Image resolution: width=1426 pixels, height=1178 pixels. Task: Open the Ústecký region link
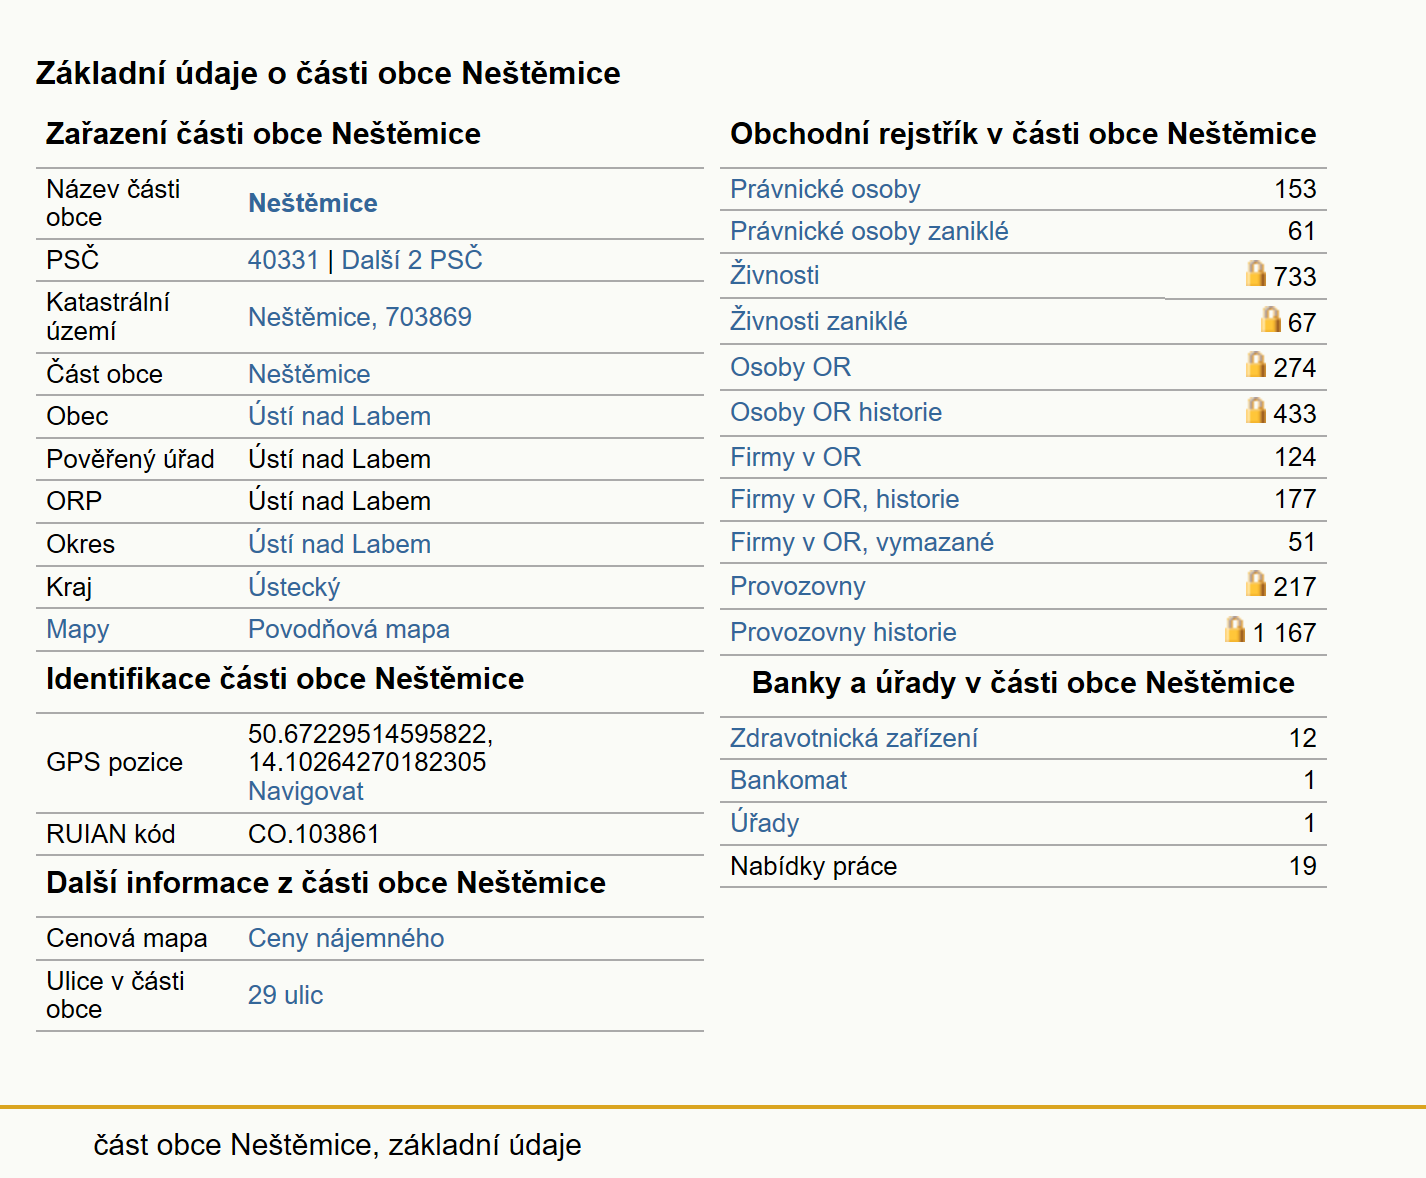tap(294, 587)
